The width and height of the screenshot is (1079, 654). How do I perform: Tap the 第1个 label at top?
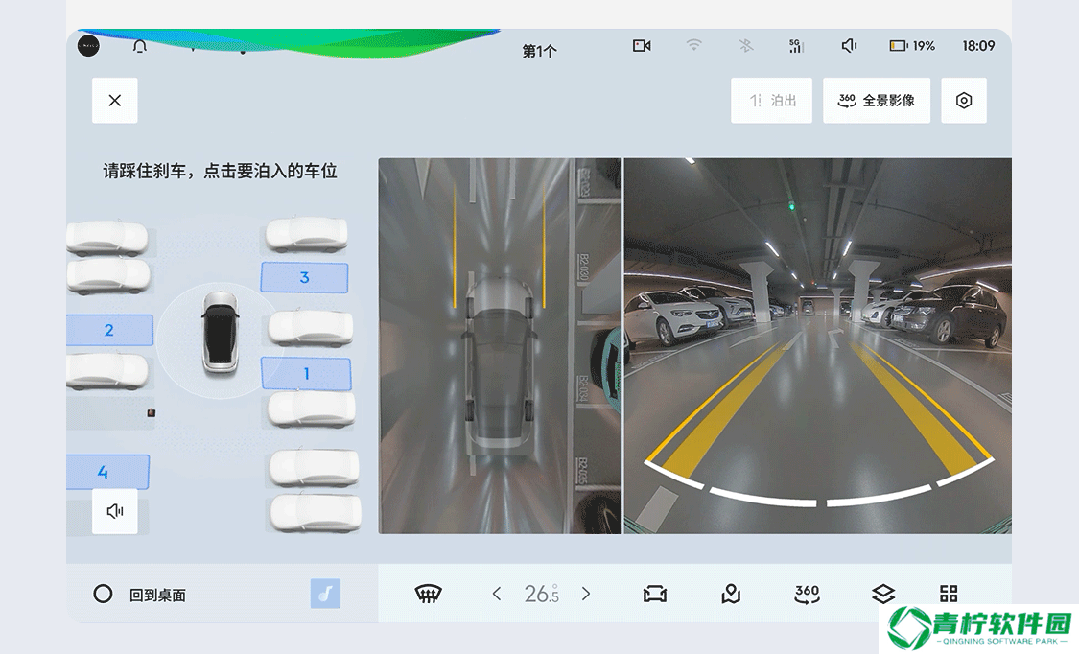click(540, 51)
